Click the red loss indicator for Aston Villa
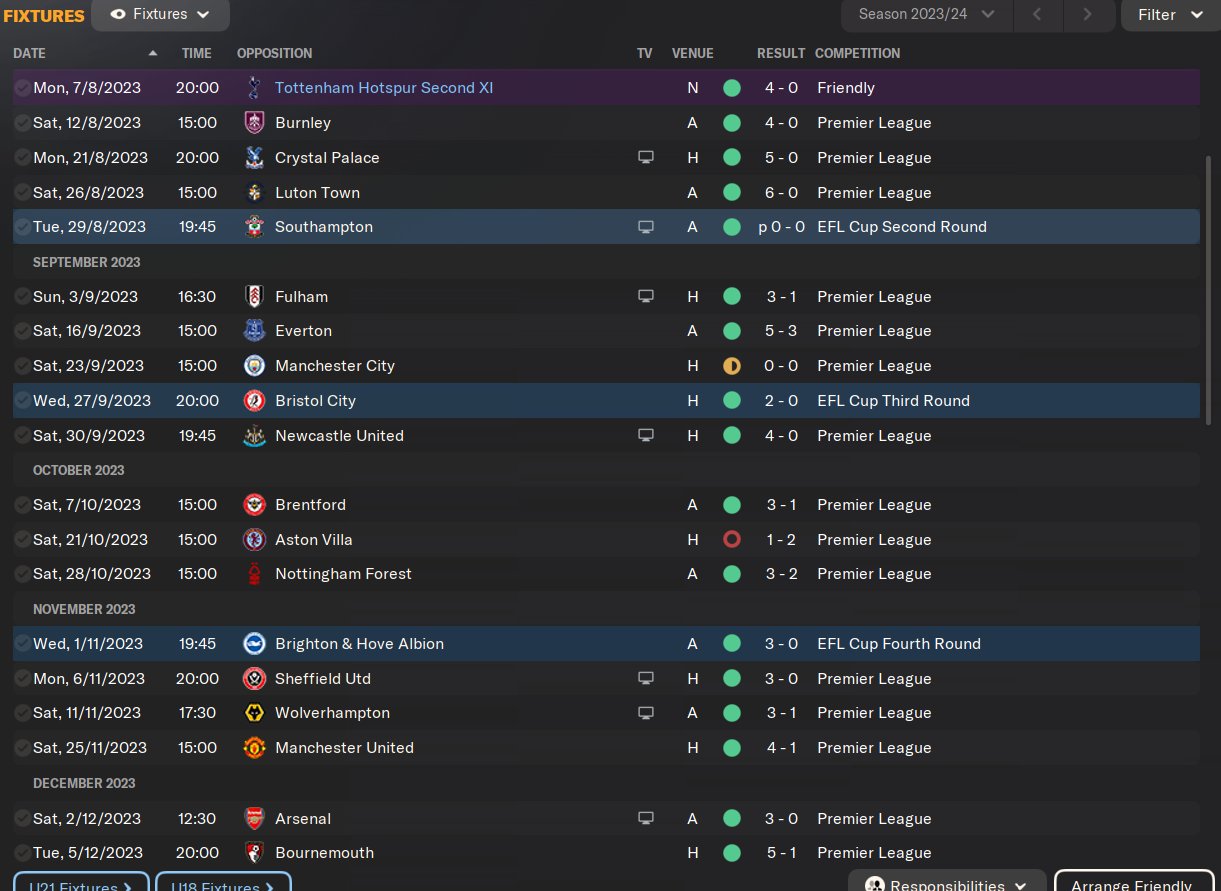The image size is (1221, 891). click(x=732, y=540)
